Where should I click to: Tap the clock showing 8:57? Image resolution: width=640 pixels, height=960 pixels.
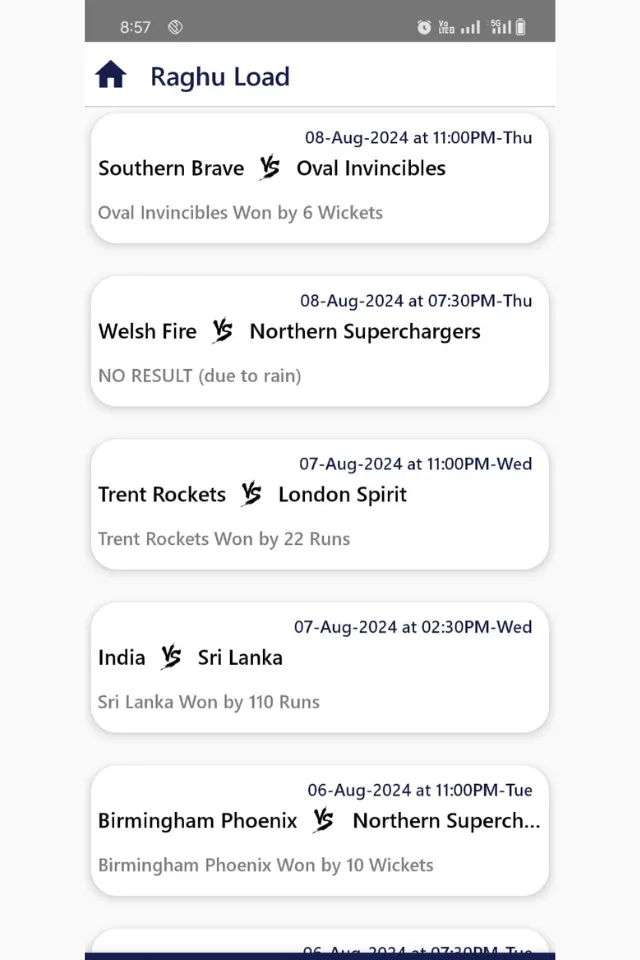pos(136,26)
